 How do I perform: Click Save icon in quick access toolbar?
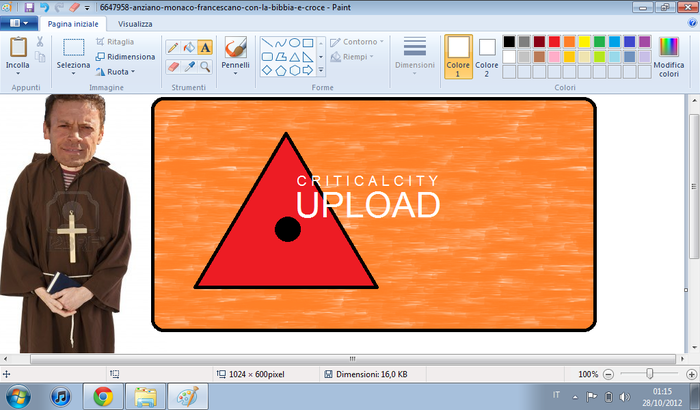click(x=29, y=7)
